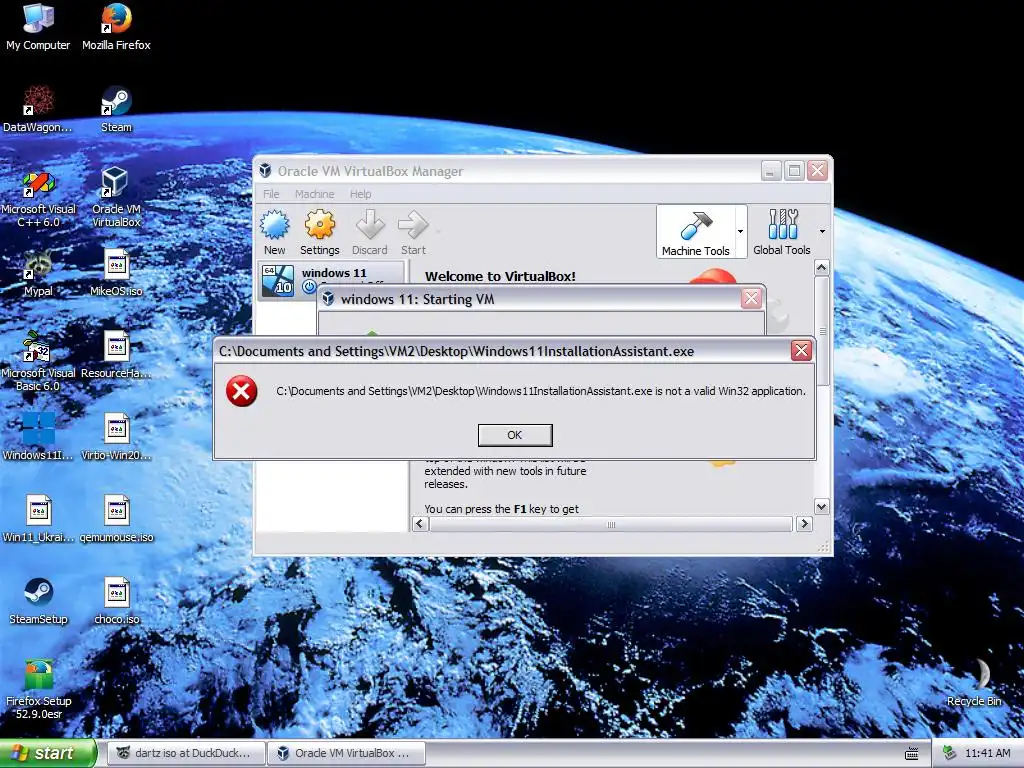Screen dimensions: 1024x768
Task: Open My Computer desktop icon
Action: 38,27
